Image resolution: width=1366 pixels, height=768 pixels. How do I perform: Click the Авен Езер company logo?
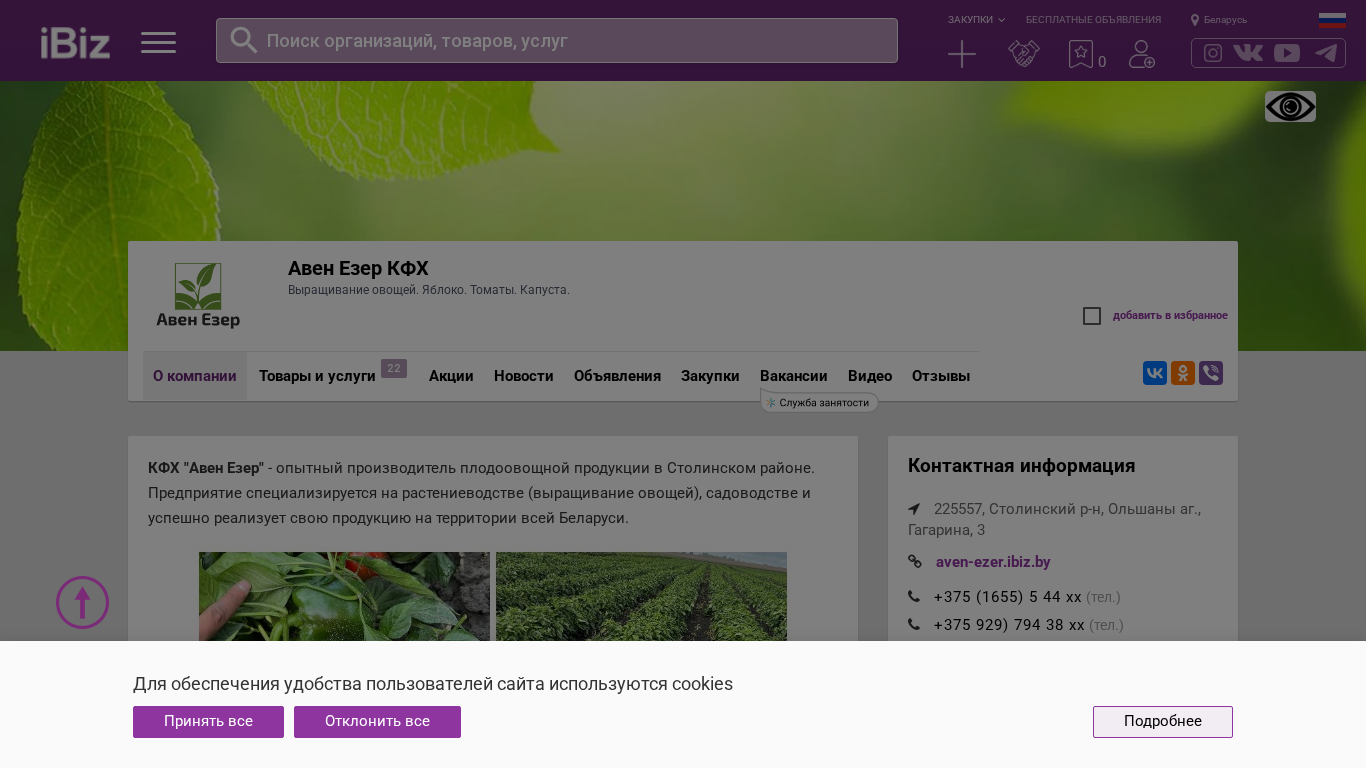pyautogui.click(x=198, y=295)
